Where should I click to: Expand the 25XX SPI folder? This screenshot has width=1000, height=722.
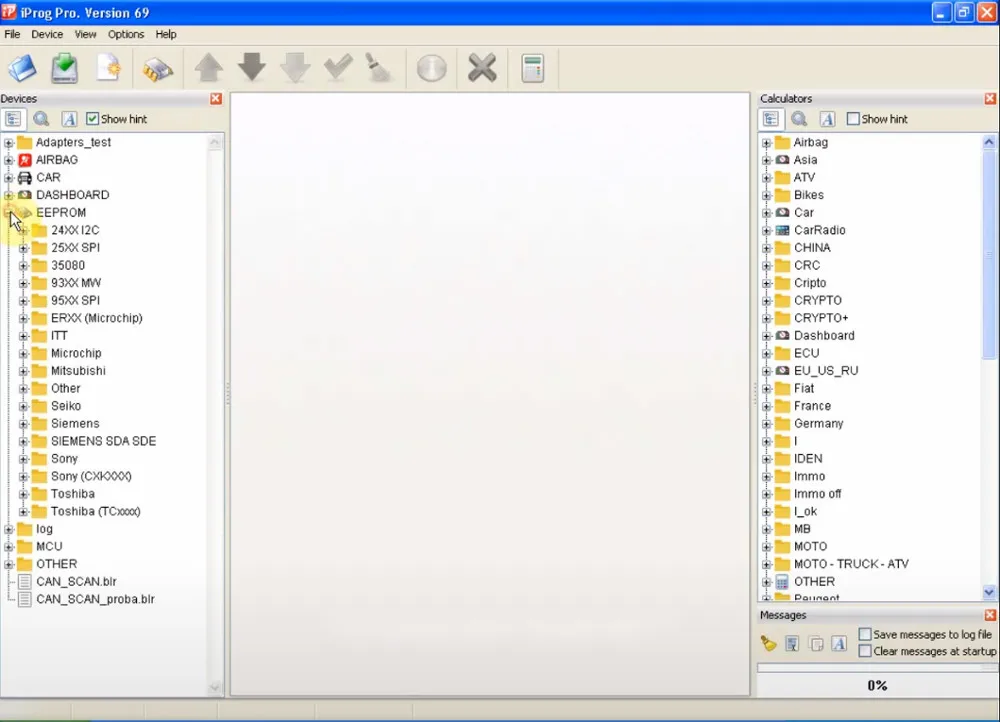(24, 248)
